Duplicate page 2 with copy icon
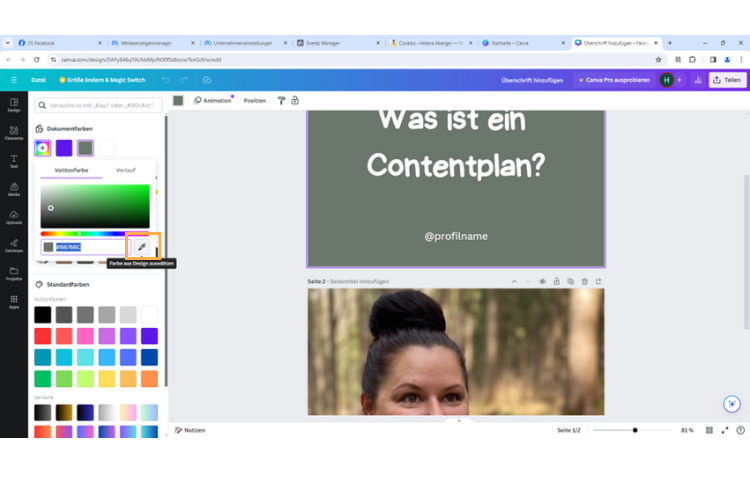The width and height of the screenshot is (750, 500). click(x=571, y=281)
